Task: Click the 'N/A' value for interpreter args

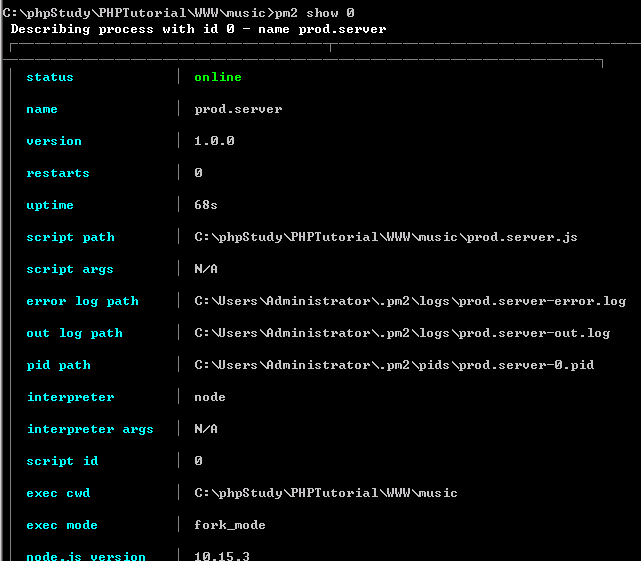Action: pyautogui.click(x=206, y=429)
